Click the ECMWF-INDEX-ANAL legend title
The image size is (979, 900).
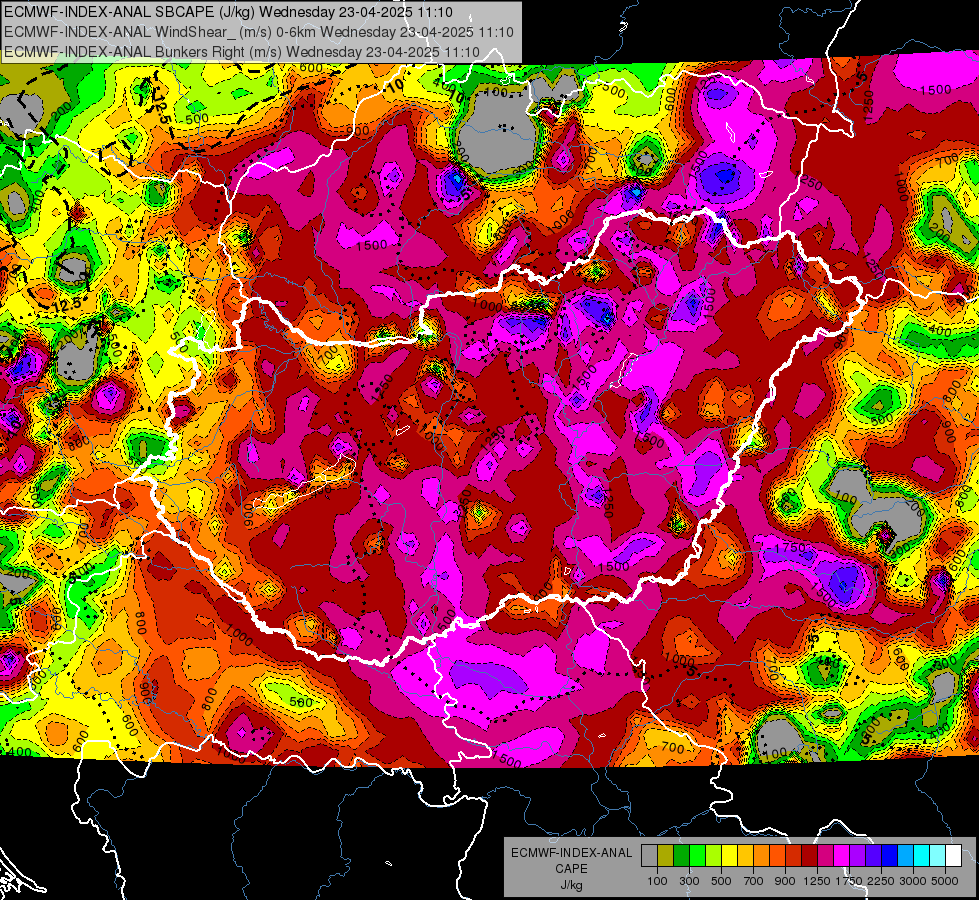pos(571,853)
